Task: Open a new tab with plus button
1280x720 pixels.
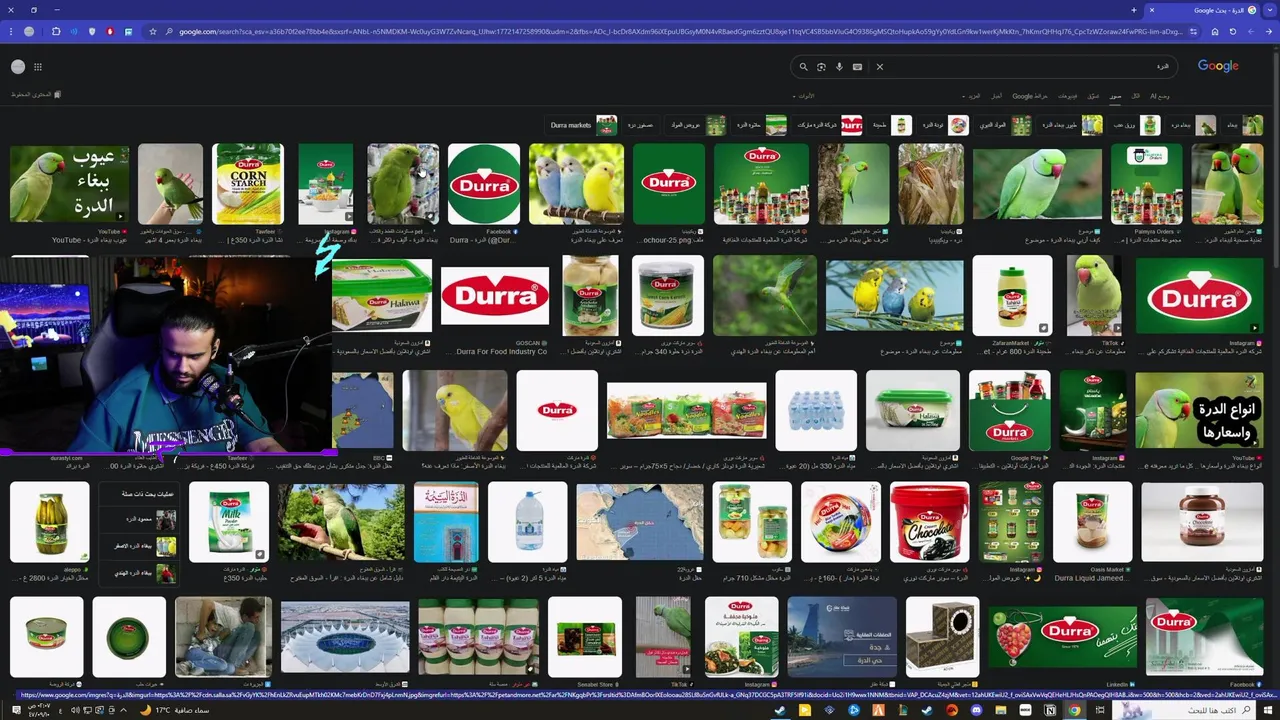Action: tap(1133, 10)
